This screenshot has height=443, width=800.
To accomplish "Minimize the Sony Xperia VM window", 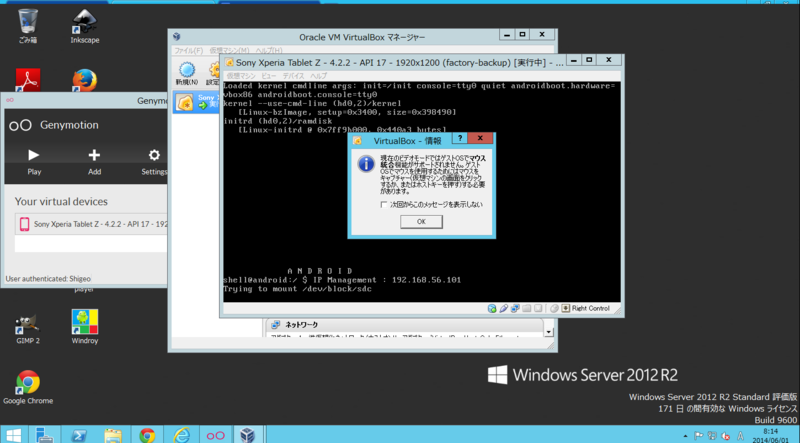I will [x=573, y=60].
